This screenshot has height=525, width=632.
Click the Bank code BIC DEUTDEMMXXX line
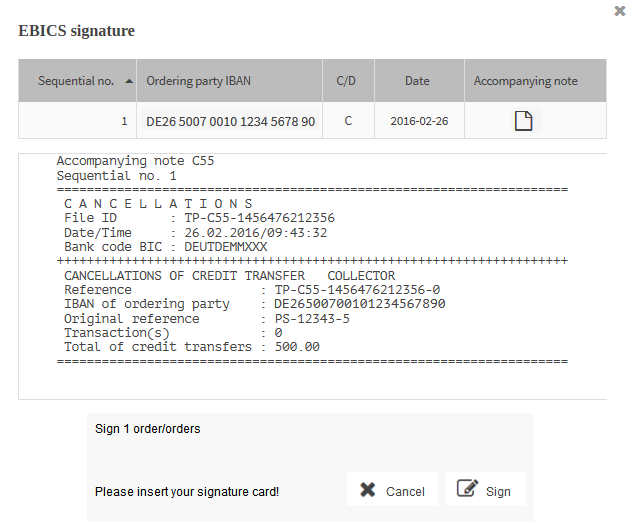[x=165, y=245]
